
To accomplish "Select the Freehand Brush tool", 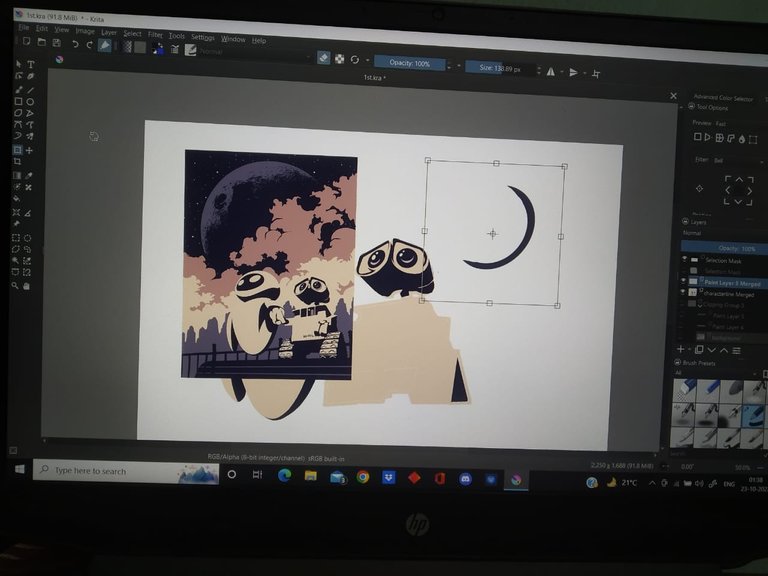I will pos(19,90).
